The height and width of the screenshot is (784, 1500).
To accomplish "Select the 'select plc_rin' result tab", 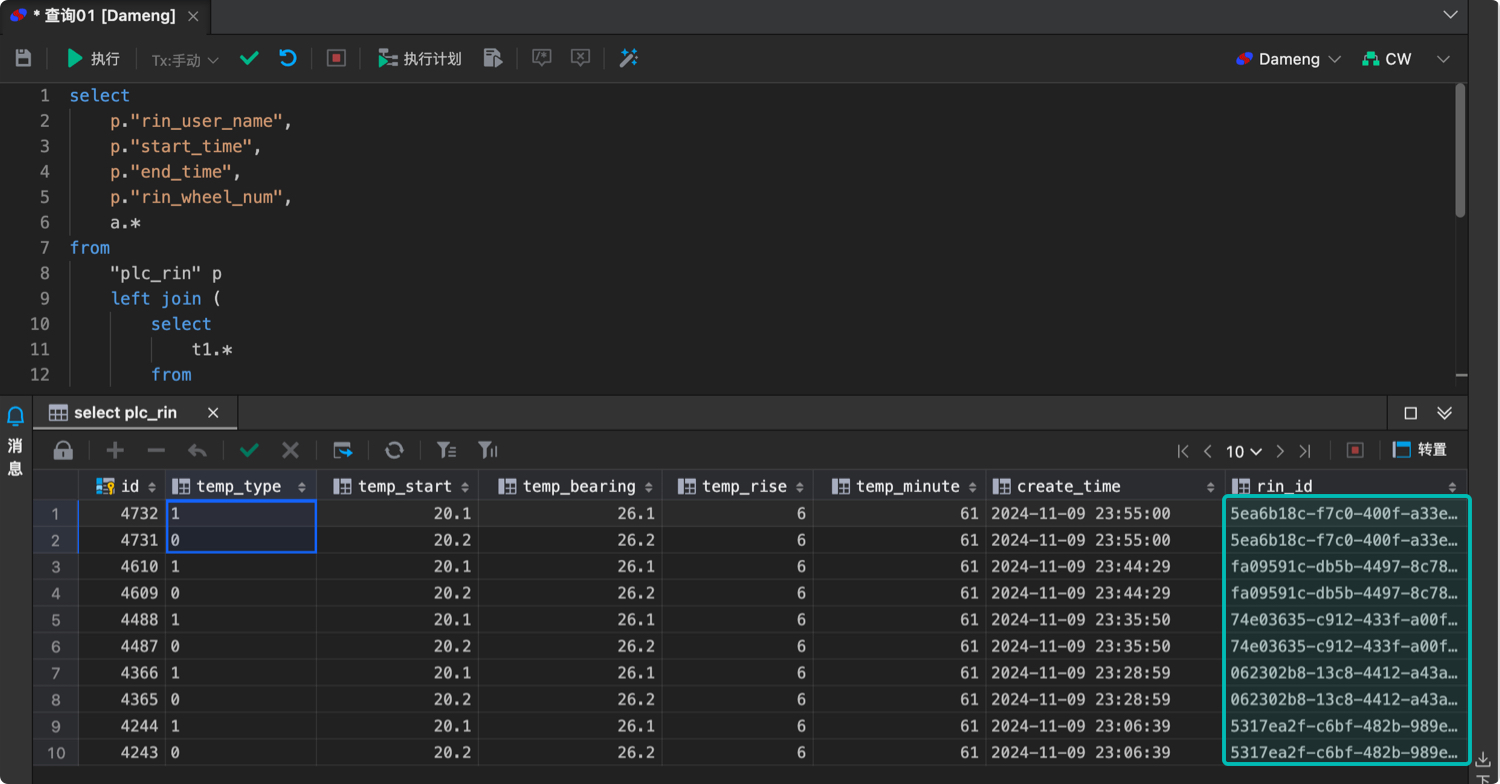I will coord(125,413).
